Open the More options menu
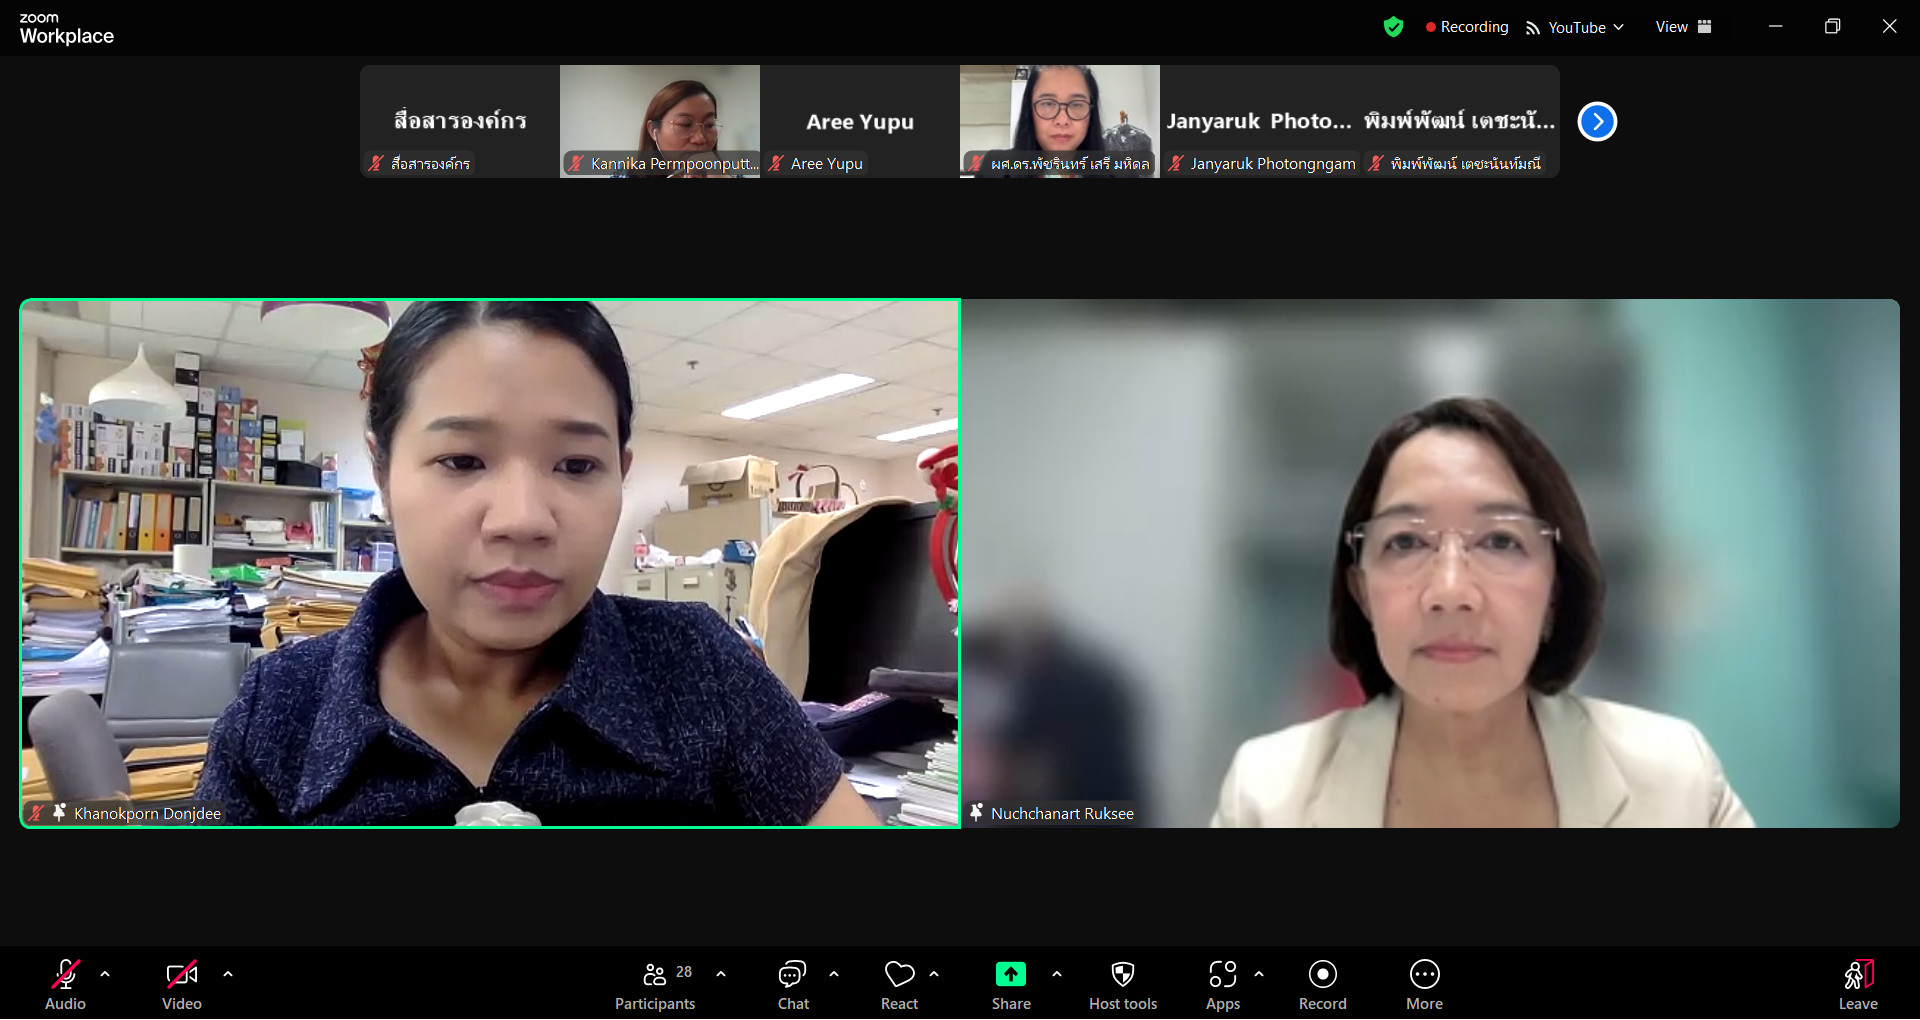This screenshot has width=1920, height=1020. [x=1425, y=985]
